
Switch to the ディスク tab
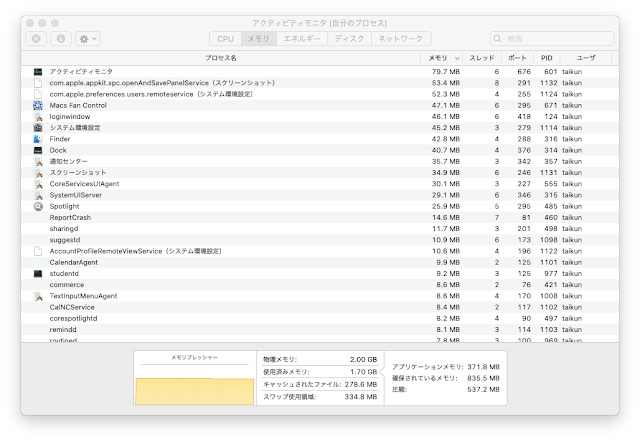coord(349,39)
